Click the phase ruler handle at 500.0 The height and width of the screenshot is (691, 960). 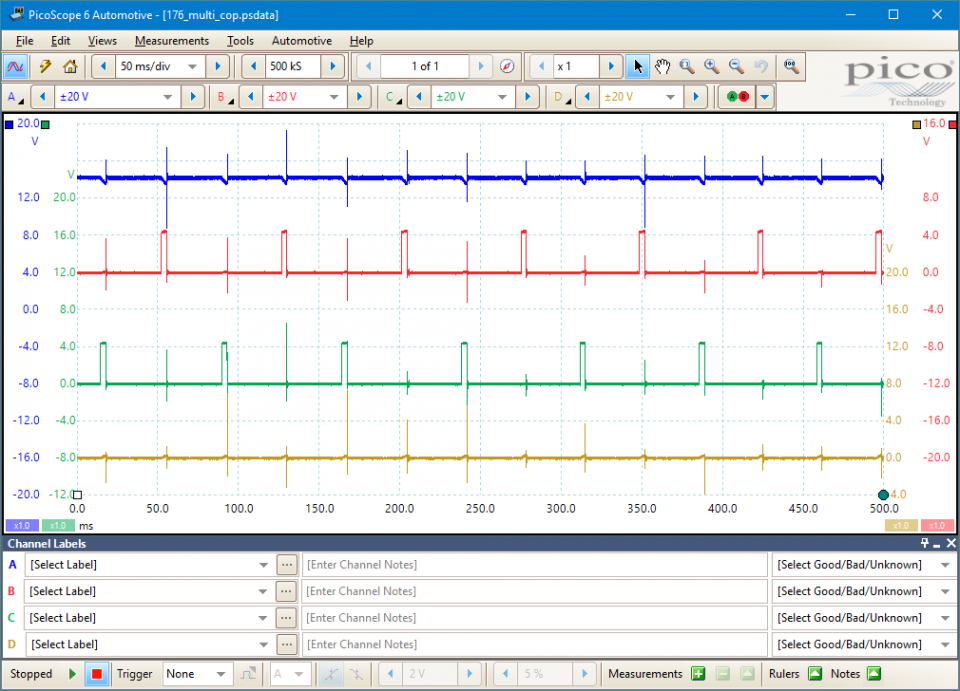coord(883,495)
